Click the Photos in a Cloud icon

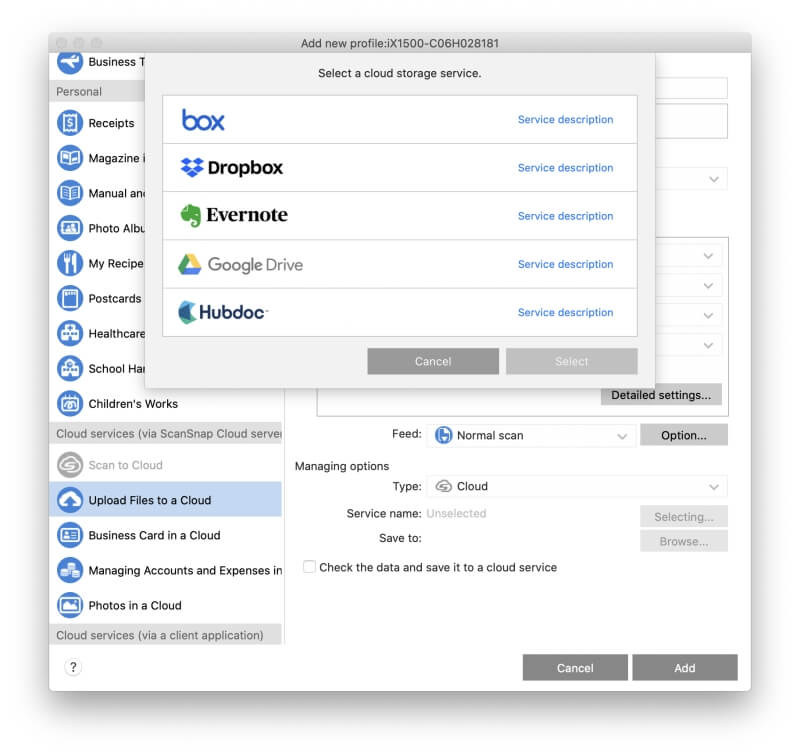pos(70,605)
